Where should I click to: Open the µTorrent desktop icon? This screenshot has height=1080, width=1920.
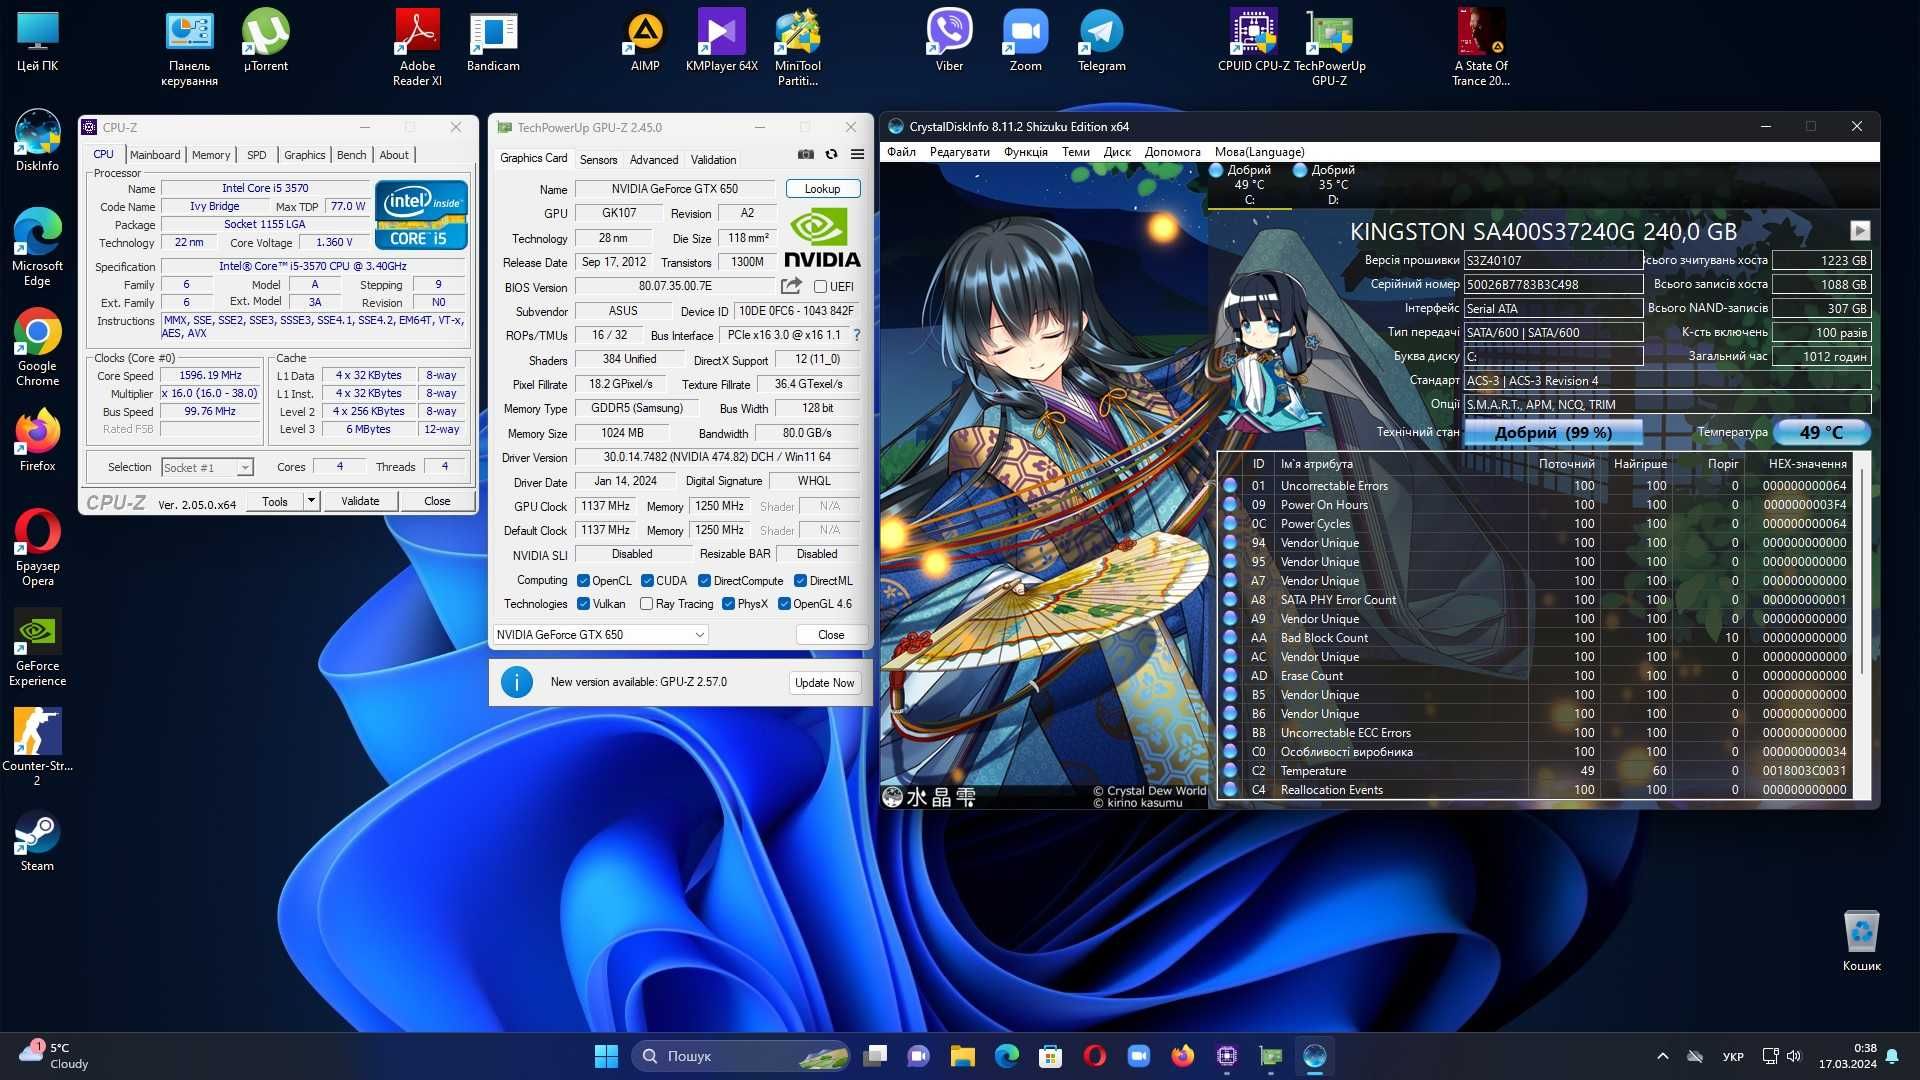266,41
